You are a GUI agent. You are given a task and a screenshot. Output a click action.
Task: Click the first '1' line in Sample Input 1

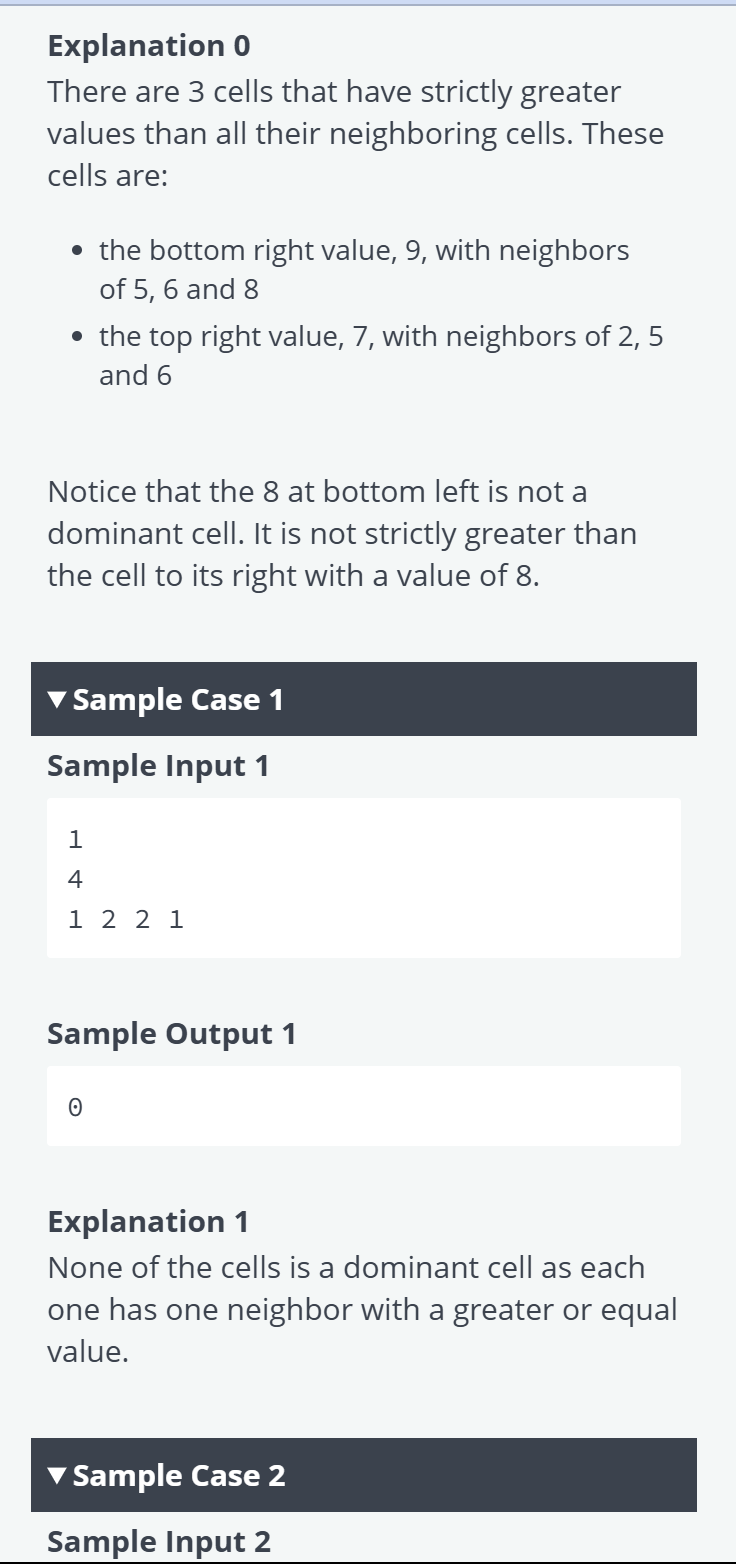pos(75,840)
